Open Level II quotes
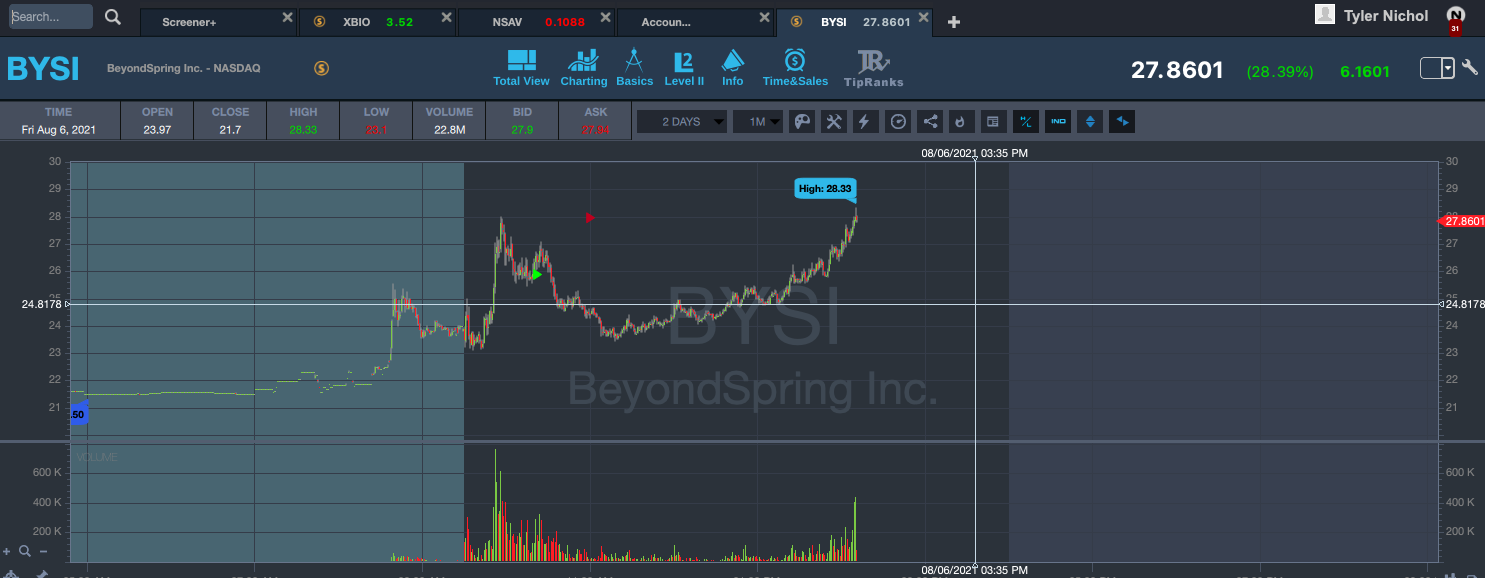This screenshot has width=1485, height=578. pyautogui.click(x=684, y=68)
